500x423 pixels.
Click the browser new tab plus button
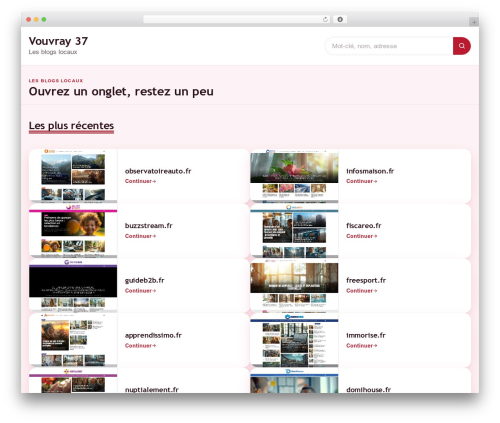click(x=474, y=22)
